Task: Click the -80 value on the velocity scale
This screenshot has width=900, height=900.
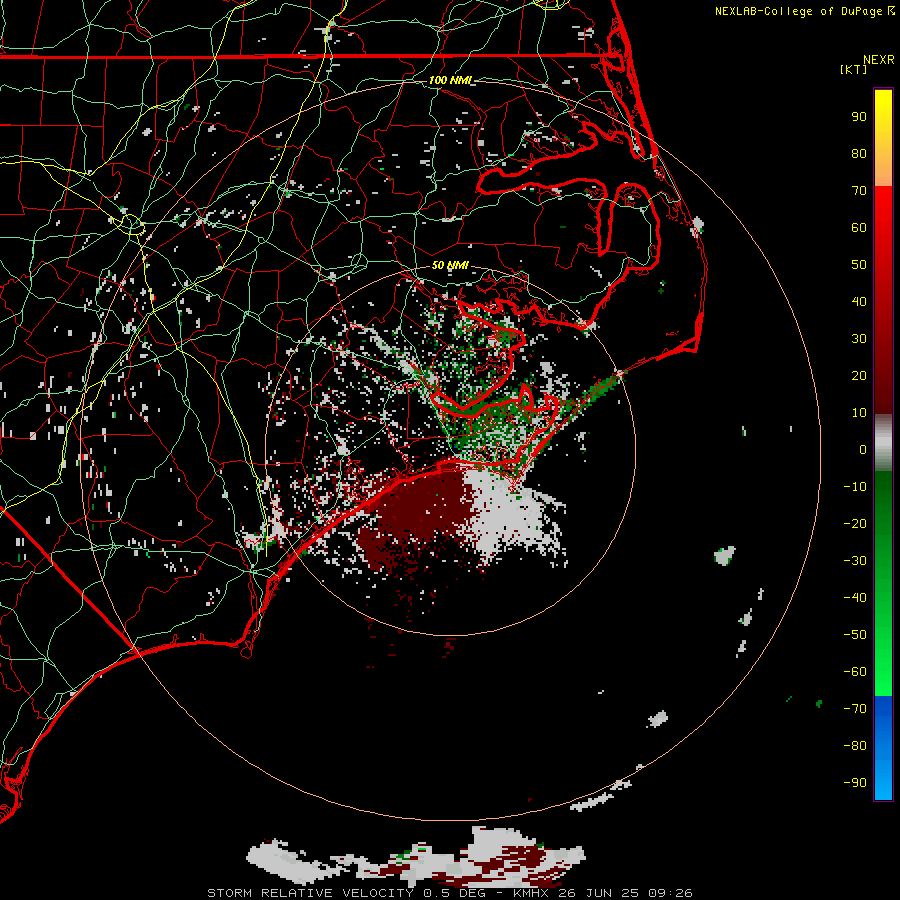Action: [x=855, y=746]
